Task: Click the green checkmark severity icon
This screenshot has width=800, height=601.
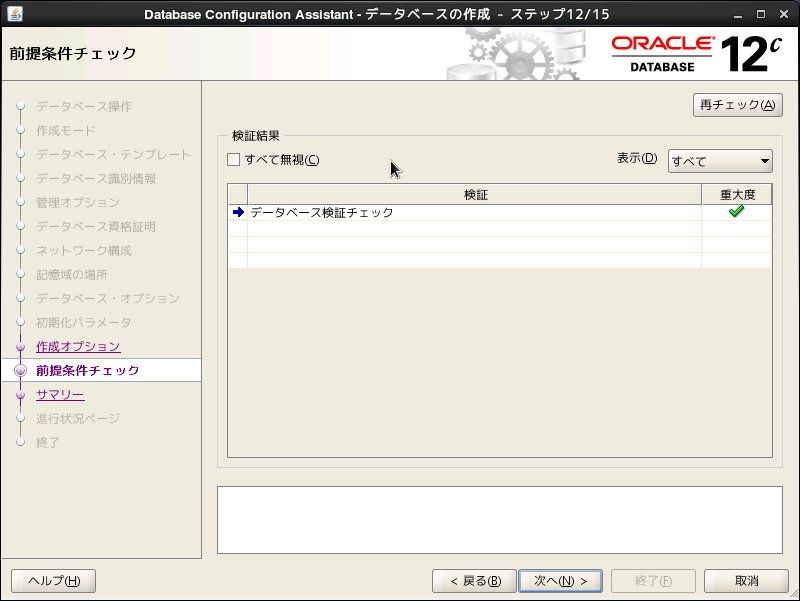Action: (x=736, y=211)
